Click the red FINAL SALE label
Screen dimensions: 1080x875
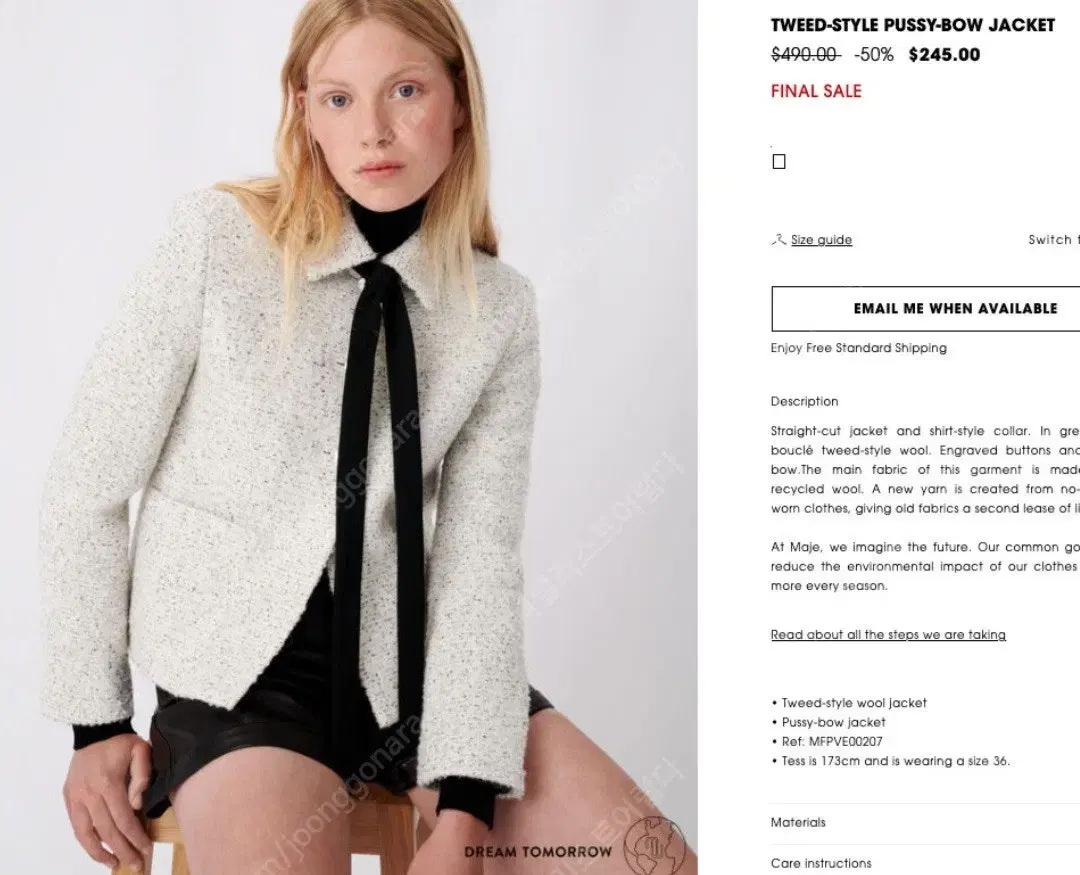click(816, 91)
